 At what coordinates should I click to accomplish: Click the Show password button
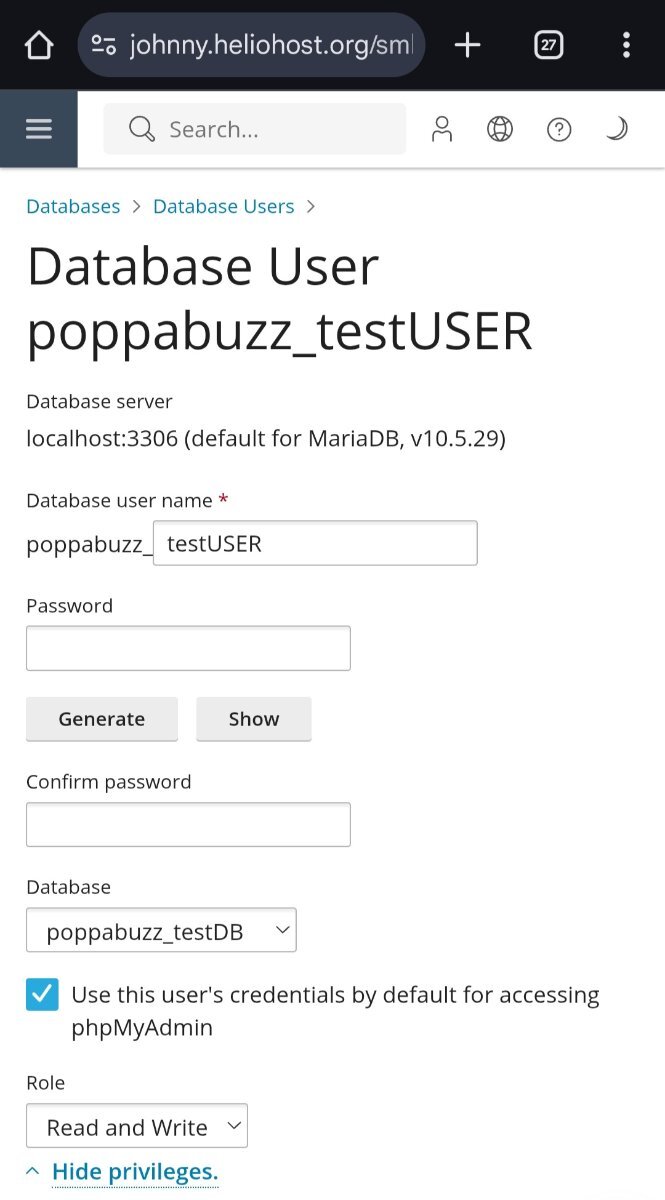254,719
